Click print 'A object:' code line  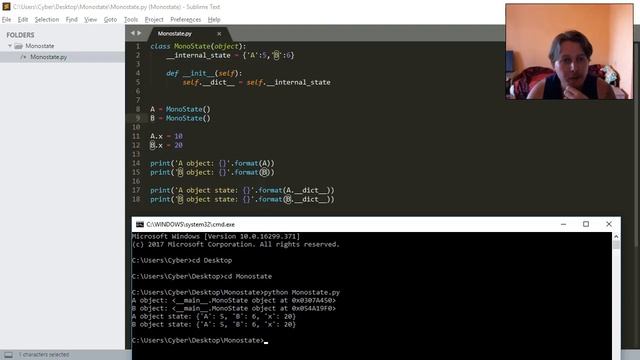[x=212, y=163]
